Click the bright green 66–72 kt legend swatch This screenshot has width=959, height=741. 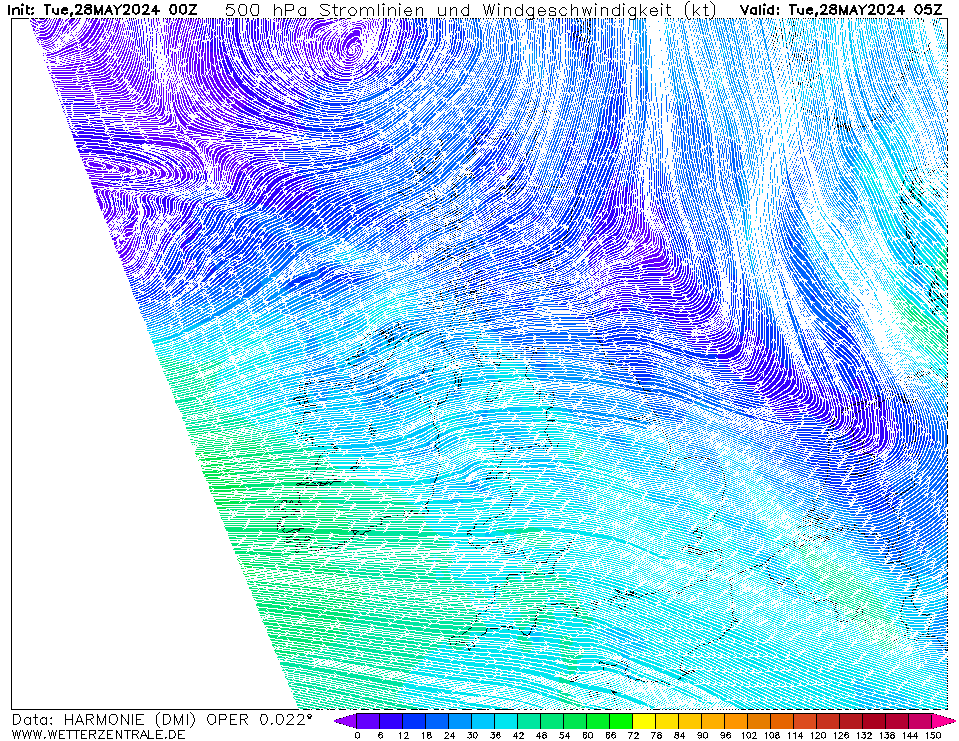click(x=621, y=721)
